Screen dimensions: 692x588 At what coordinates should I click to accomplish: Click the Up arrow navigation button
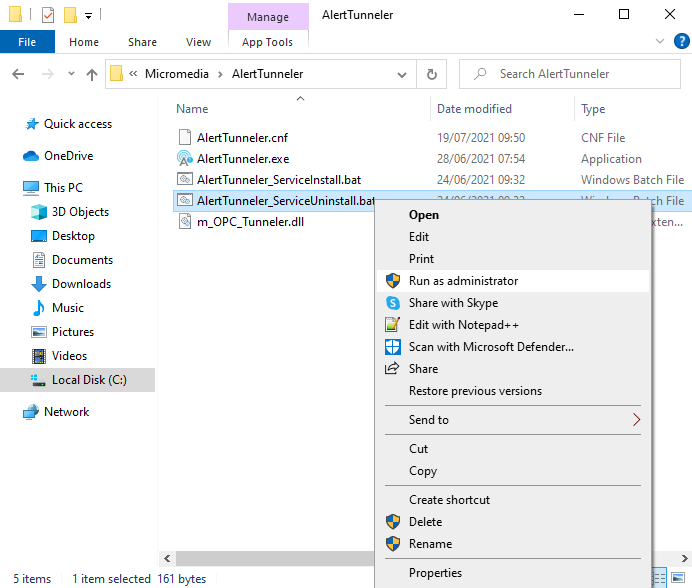[92, 74]
